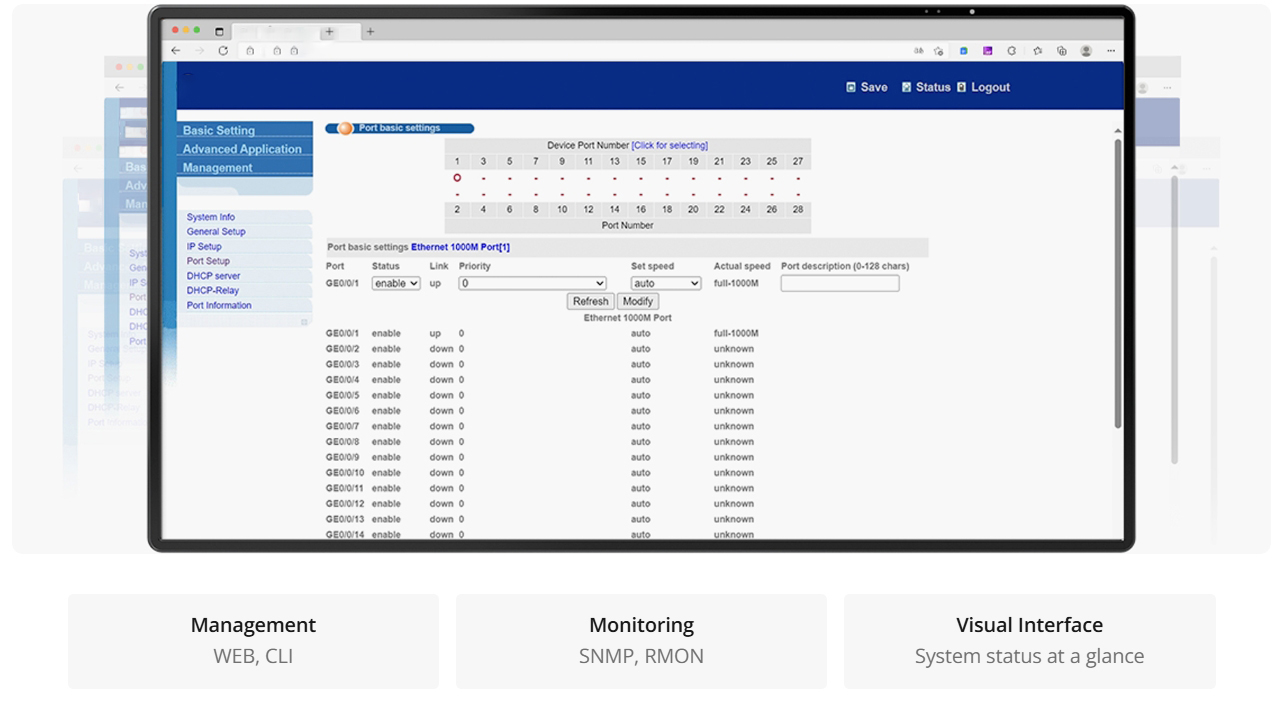Open the browser three-dot menu

(1110, 50)
